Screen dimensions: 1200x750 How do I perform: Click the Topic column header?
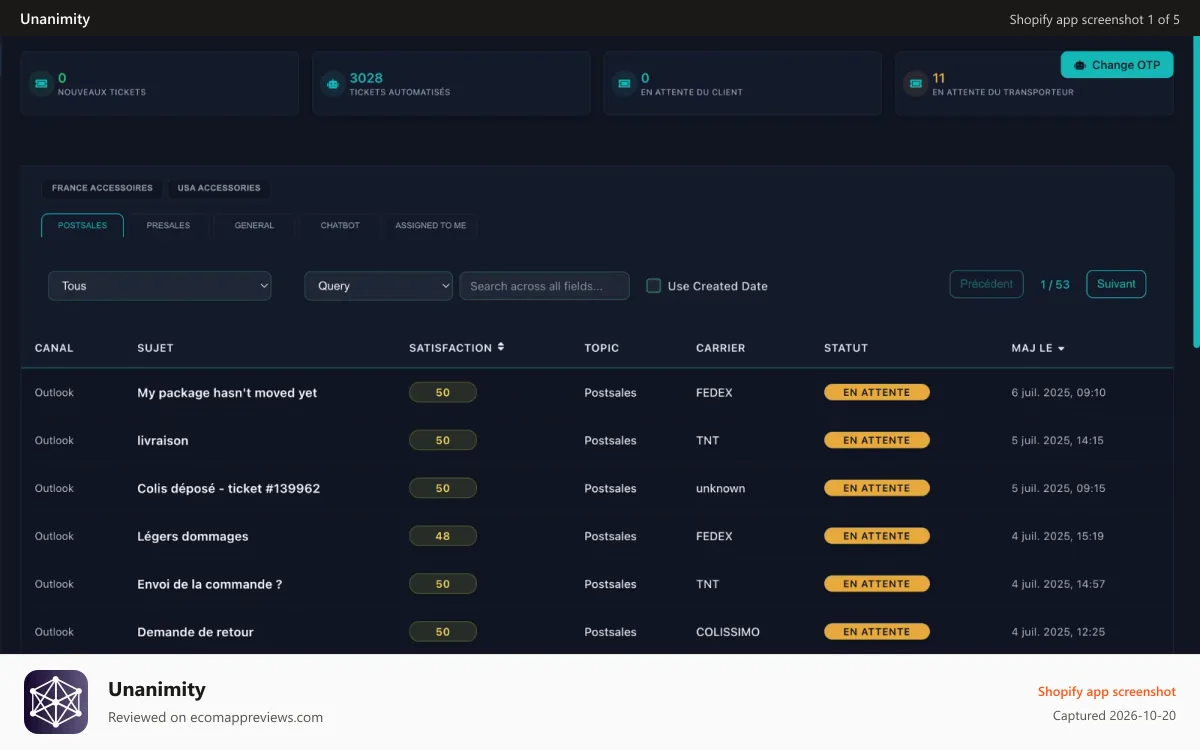tap(602, 348)
